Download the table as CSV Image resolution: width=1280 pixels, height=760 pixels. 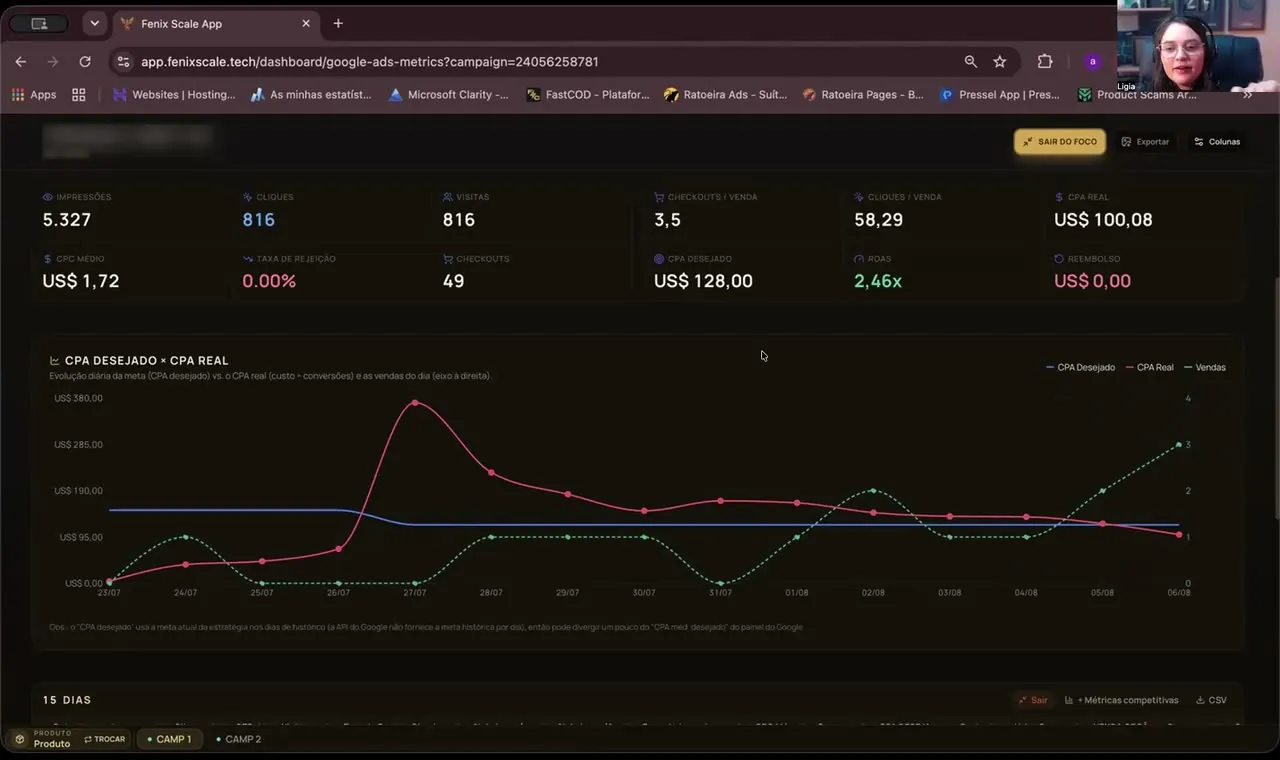pyautogui.click(x=1211, y=700)
